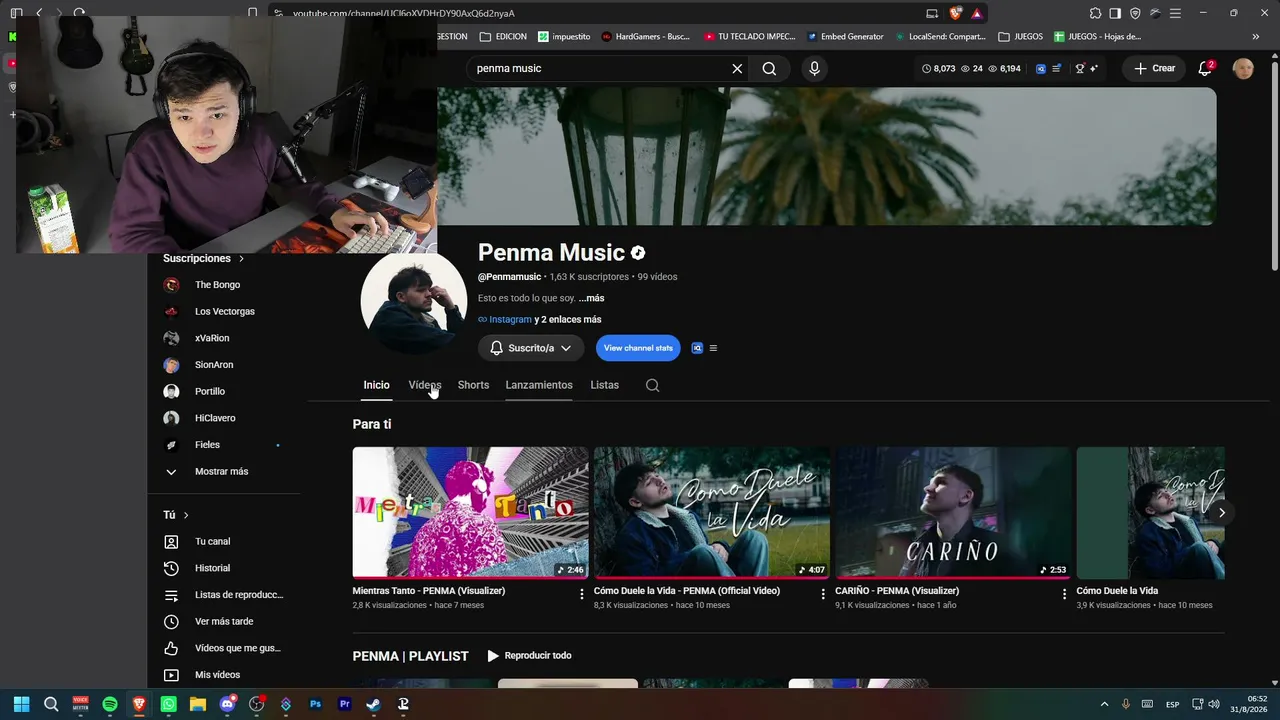The height and width of the screenshot is (720, 1280).
Task: Click the Brave Rewards triangle icon
Action: coord(977,13)
